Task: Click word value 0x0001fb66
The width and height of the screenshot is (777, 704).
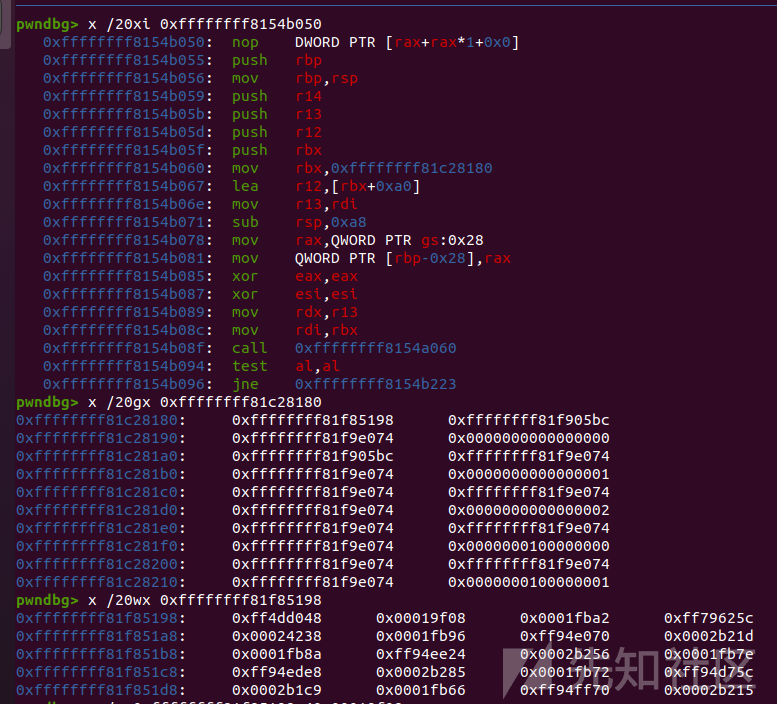Action: 421,690
